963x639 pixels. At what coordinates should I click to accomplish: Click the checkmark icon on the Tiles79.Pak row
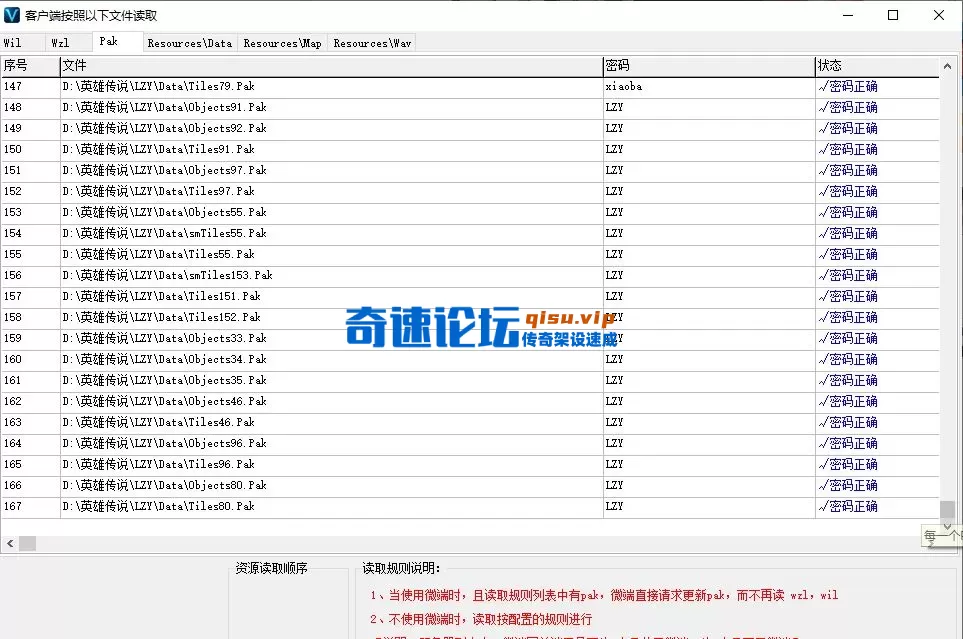[x=820, y=86]
